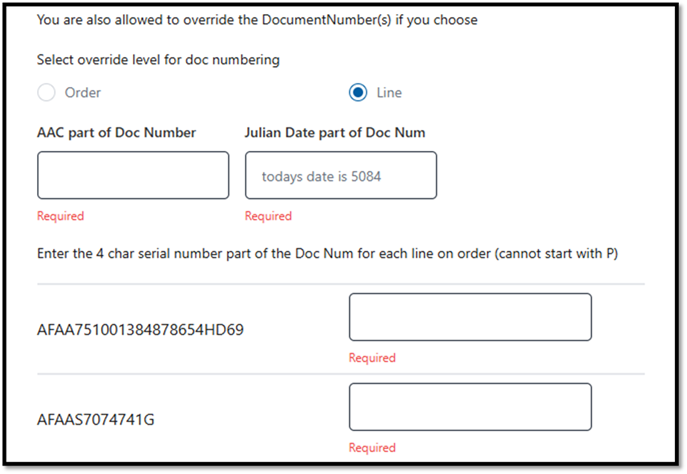Select the Line radio button

357,93
